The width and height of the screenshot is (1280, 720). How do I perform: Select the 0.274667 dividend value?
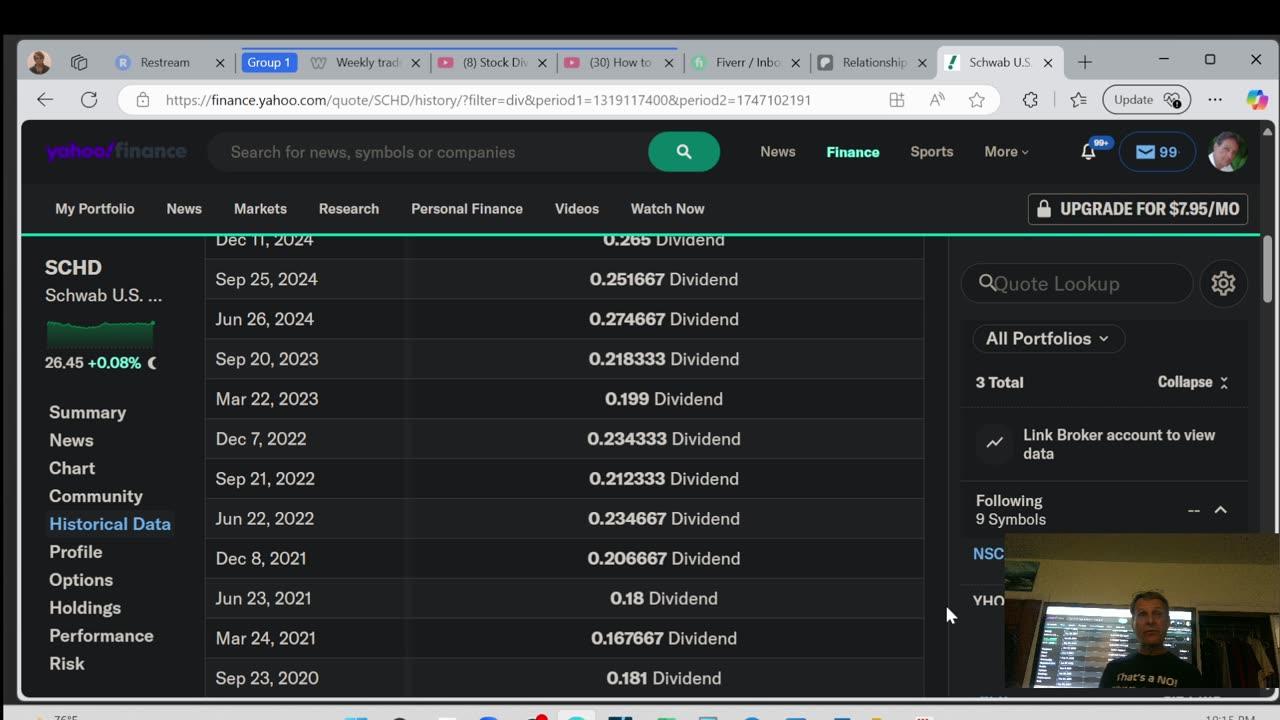click(x=627, y=319)
